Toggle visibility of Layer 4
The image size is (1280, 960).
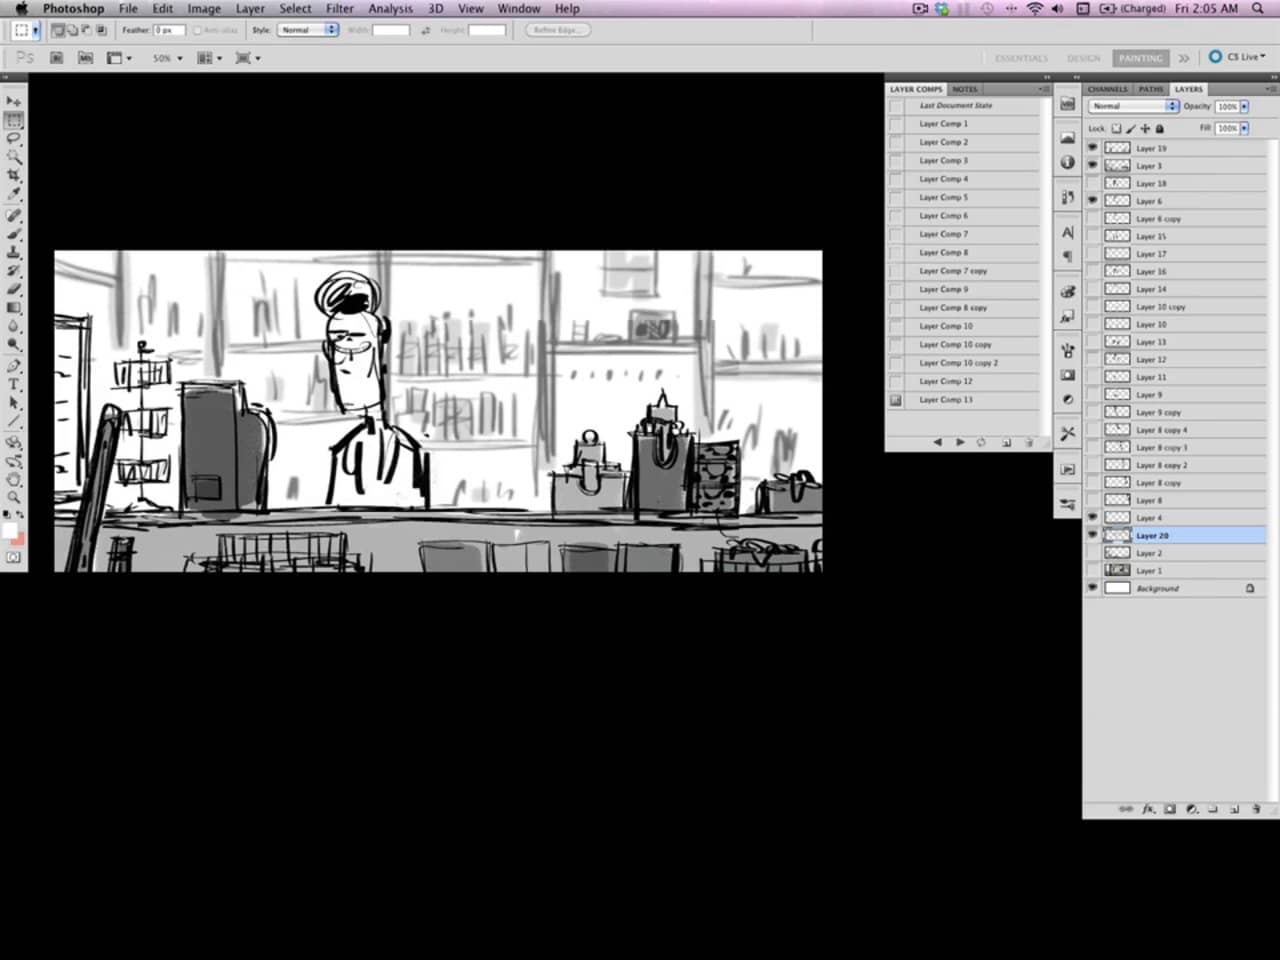(1092, 518)
